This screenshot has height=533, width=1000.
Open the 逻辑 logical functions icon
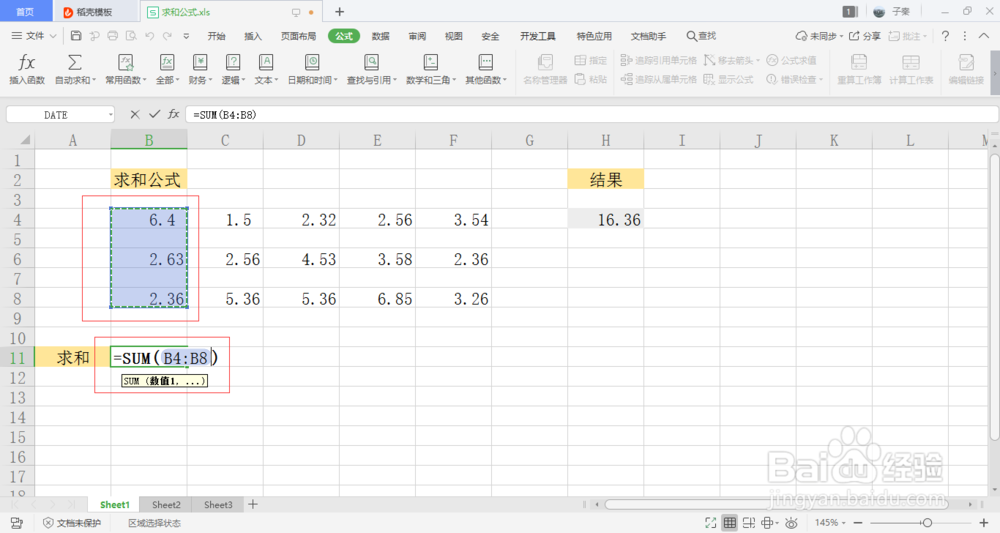pos(233,62)
